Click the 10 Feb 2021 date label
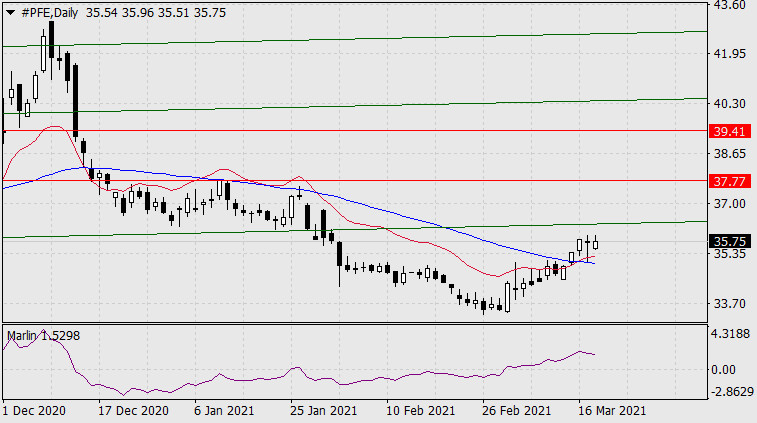This screenshot has height=423, width=757. click(x=421, y=411)
